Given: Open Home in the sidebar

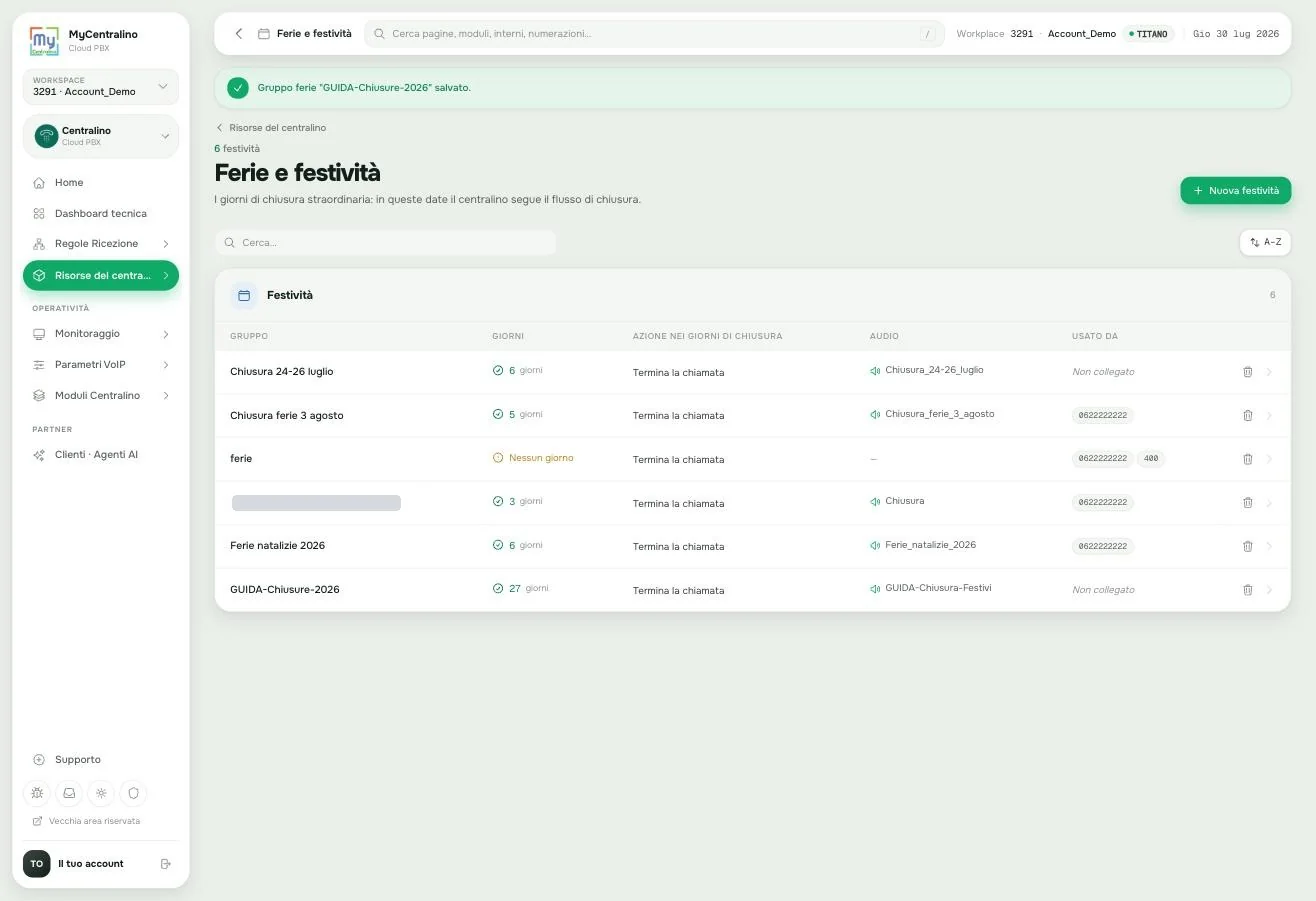Looking at the screenshot, I should pyautogui.click(x=100, y=183).
